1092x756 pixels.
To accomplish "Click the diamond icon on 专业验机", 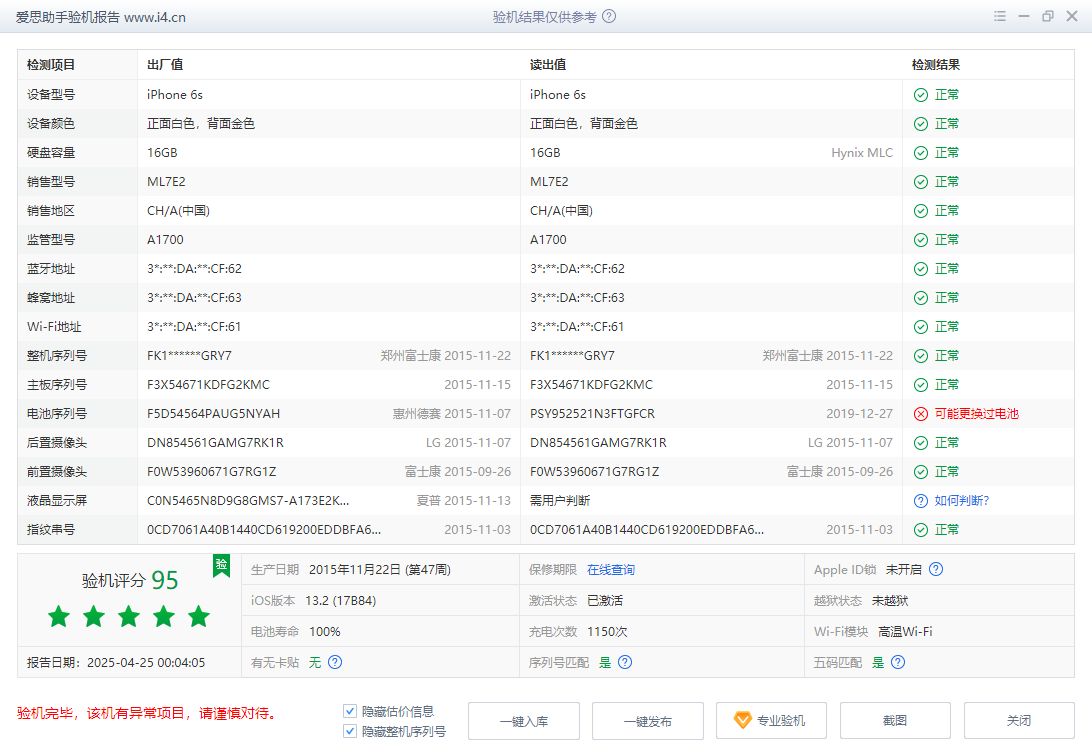I will point(742,720).
